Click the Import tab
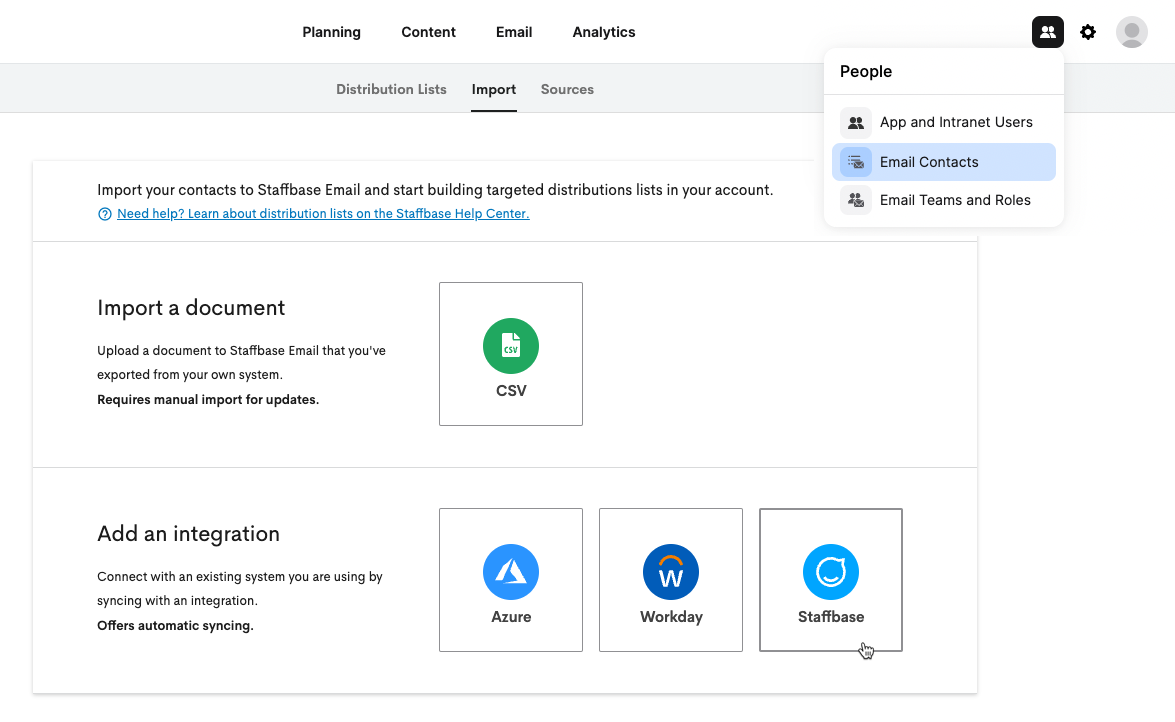The width and height of the screenshot is (1175, 722). click(494, 89)
